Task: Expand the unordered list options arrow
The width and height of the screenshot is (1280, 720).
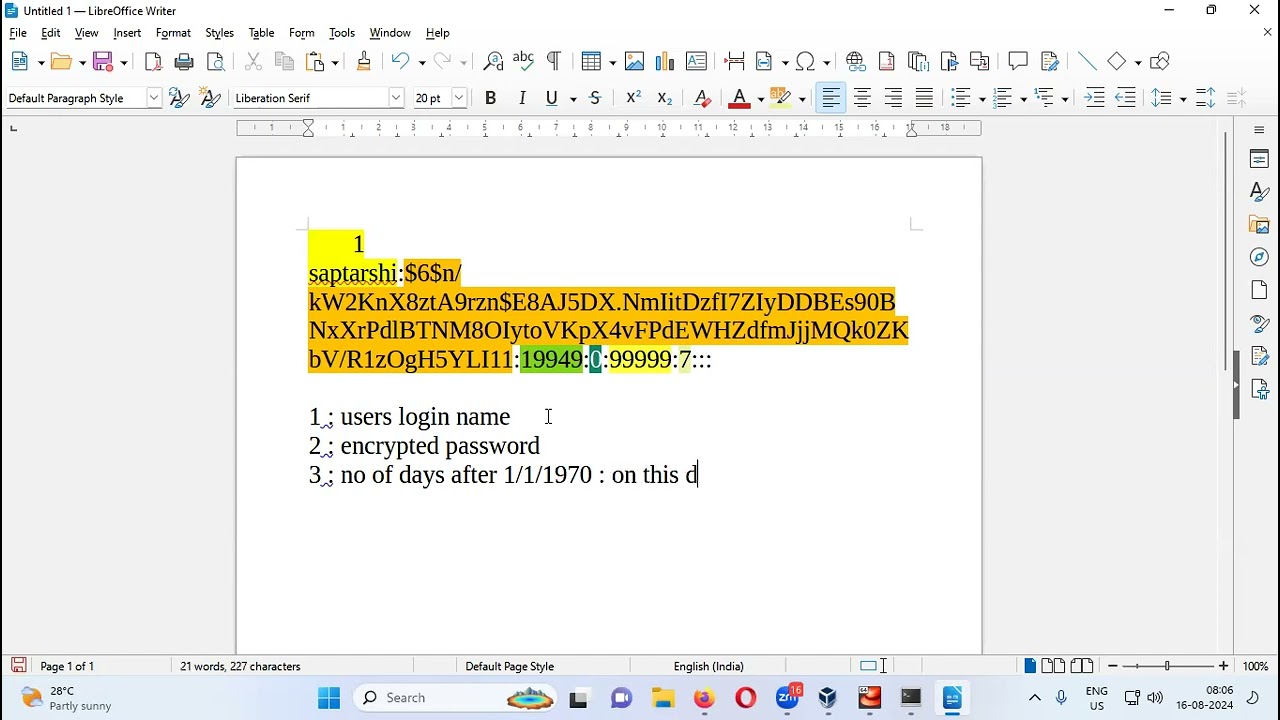Action: pyautogui.click(x=982, y=99)
